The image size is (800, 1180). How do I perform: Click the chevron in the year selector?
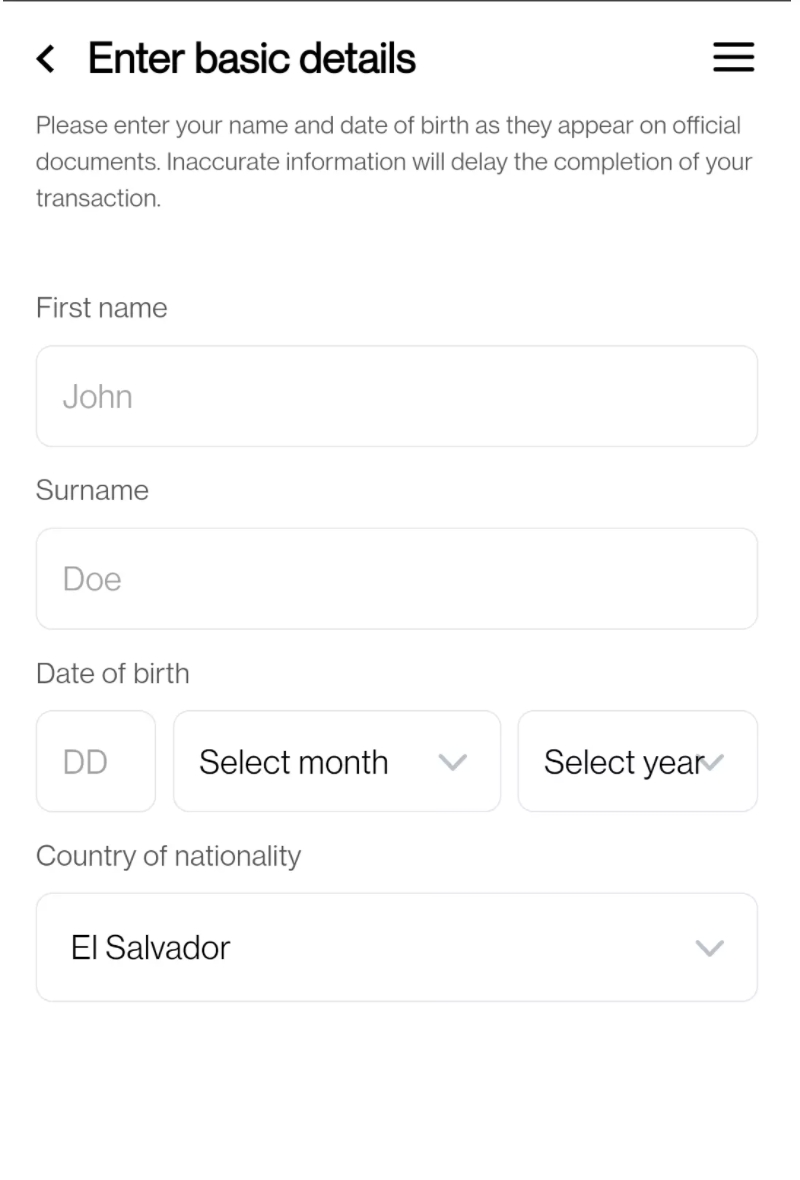click(713, 762)
